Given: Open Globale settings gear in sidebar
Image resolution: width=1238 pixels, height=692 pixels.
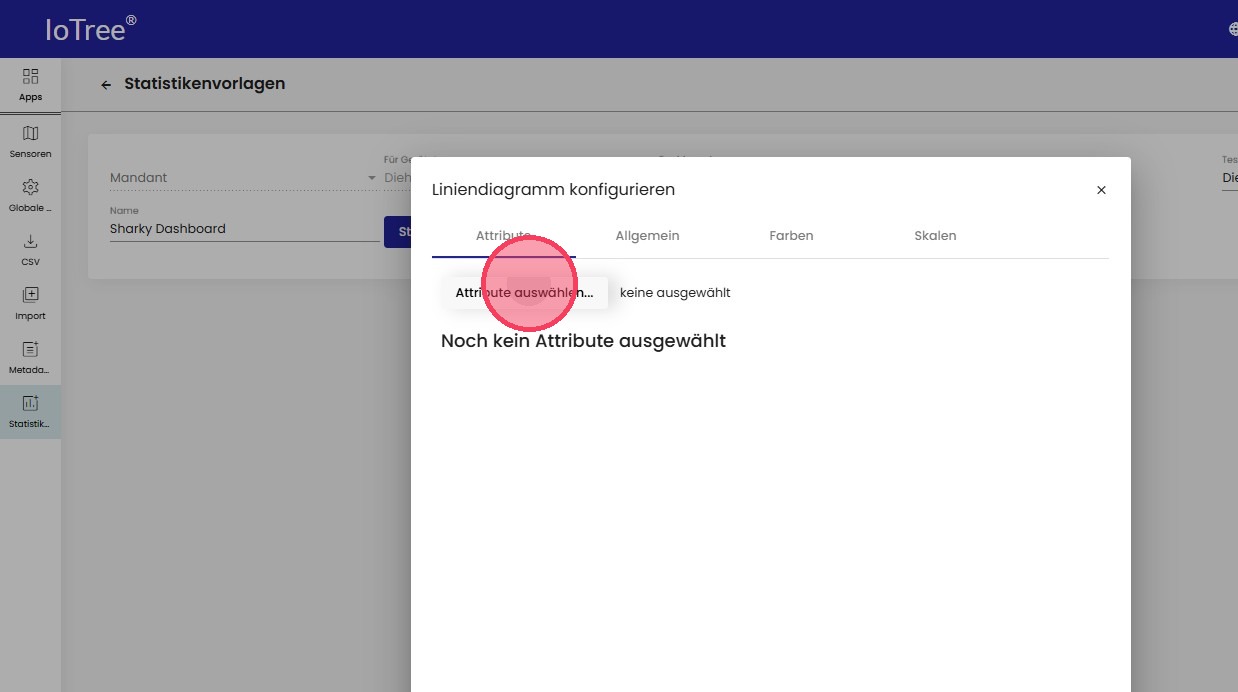Looking at the screenshot, I should pos(30,194).
